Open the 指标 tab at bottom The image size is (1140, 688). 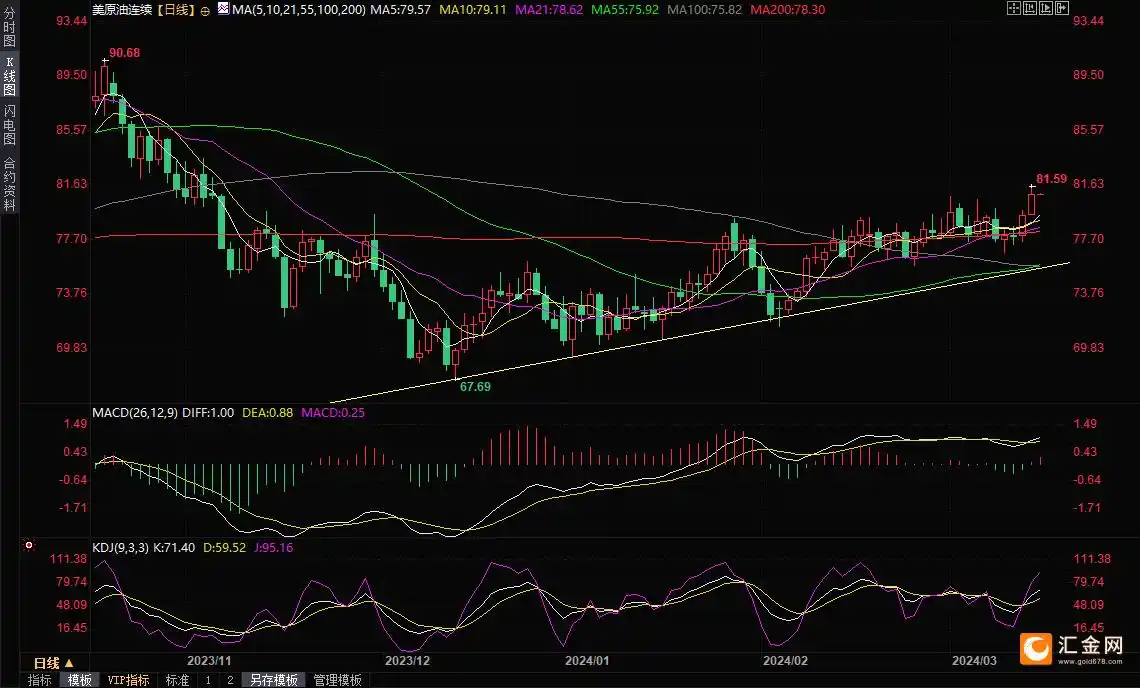(x=40, y=680)
